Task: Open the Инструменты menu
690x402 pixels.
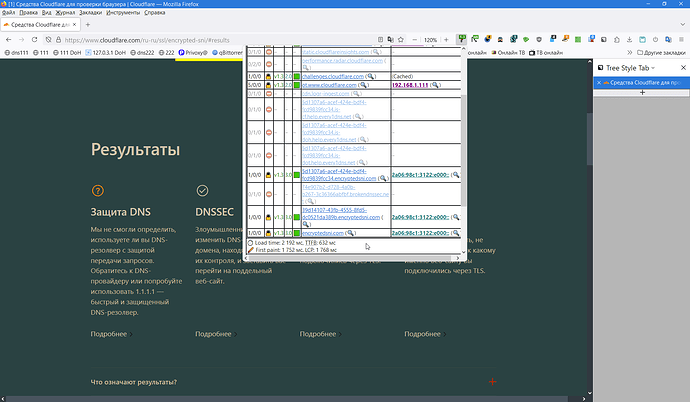Action: point(123,12)
